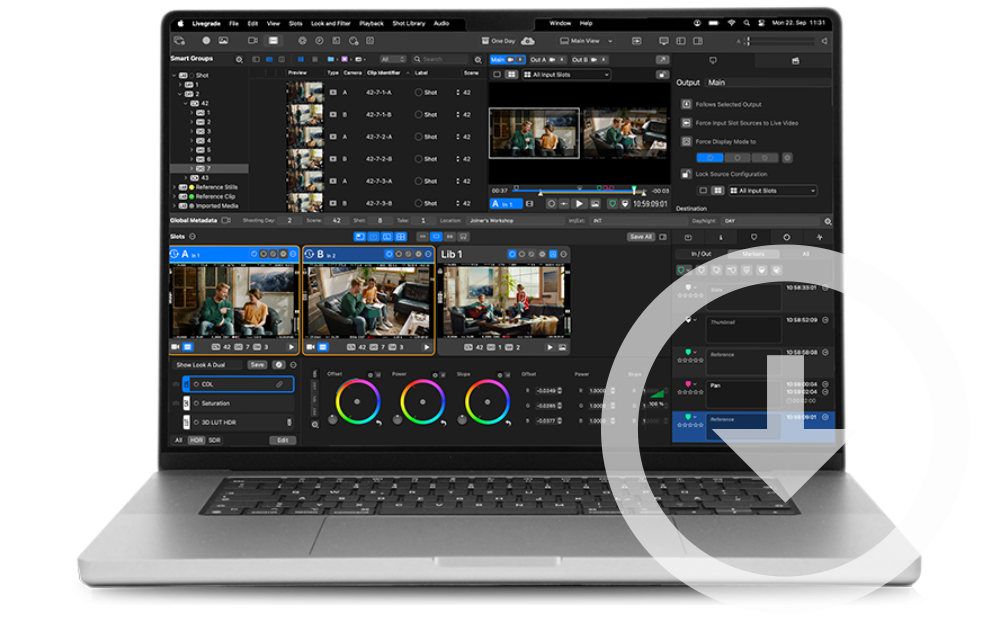Select the Saturation grading node
This screenshot has width=1000, height=628.
(x=216, y=403)
